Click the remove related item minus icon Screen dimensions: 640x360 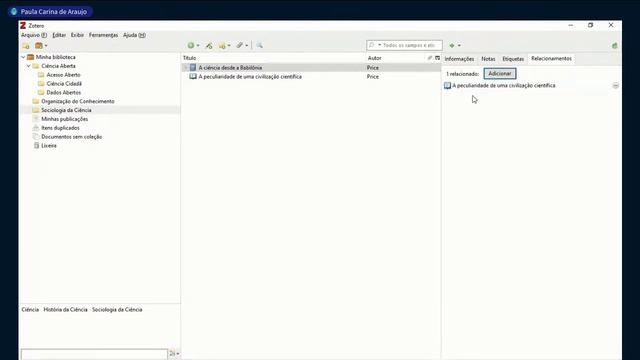point(616,85)
